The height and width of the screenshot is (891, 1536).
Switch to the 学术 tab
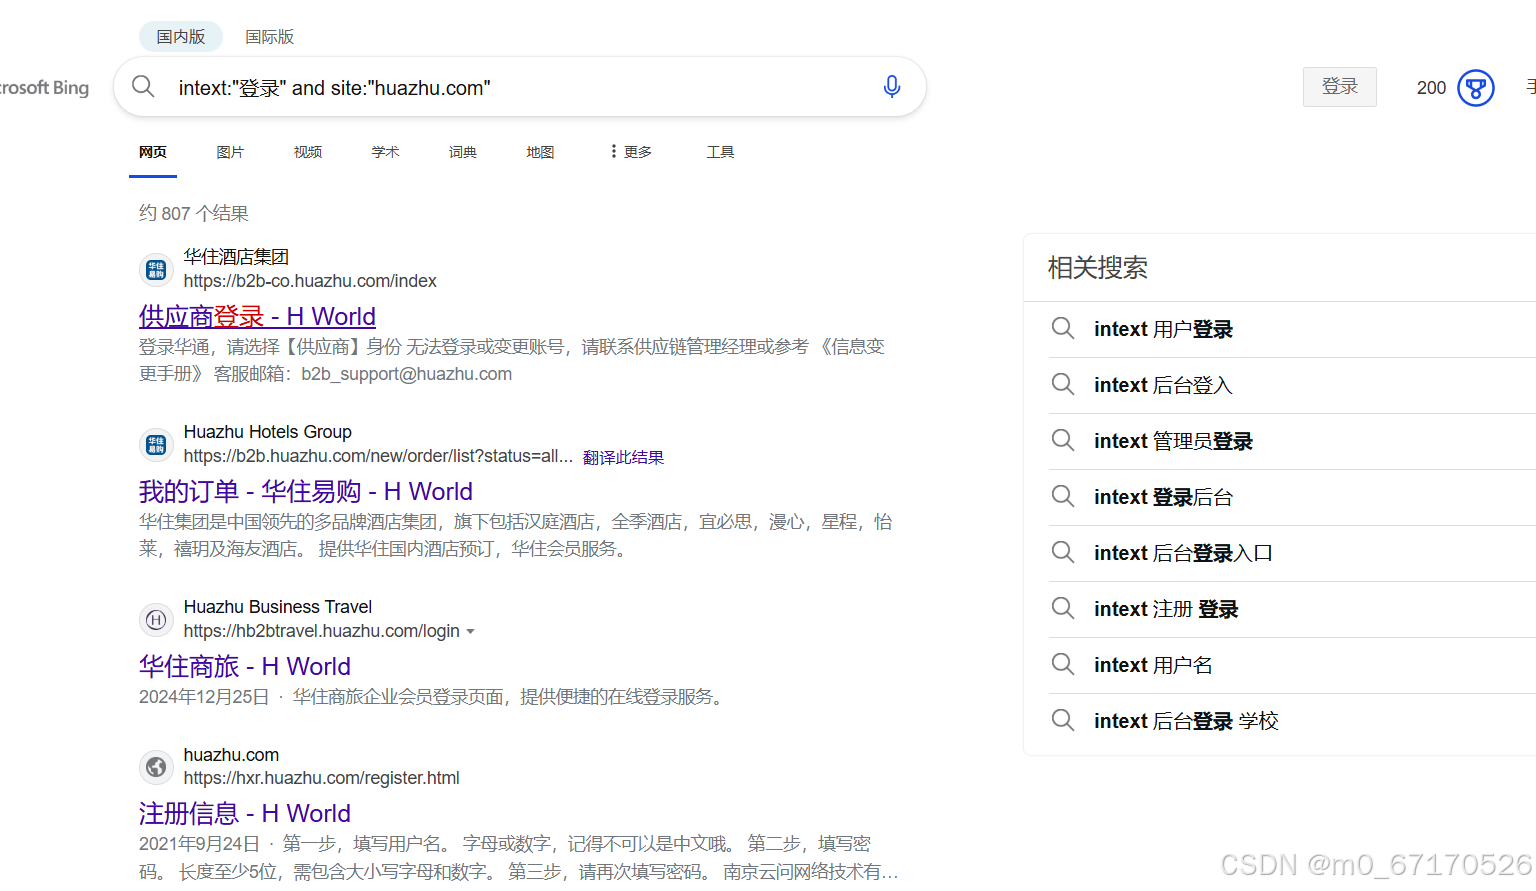(385, 152)
